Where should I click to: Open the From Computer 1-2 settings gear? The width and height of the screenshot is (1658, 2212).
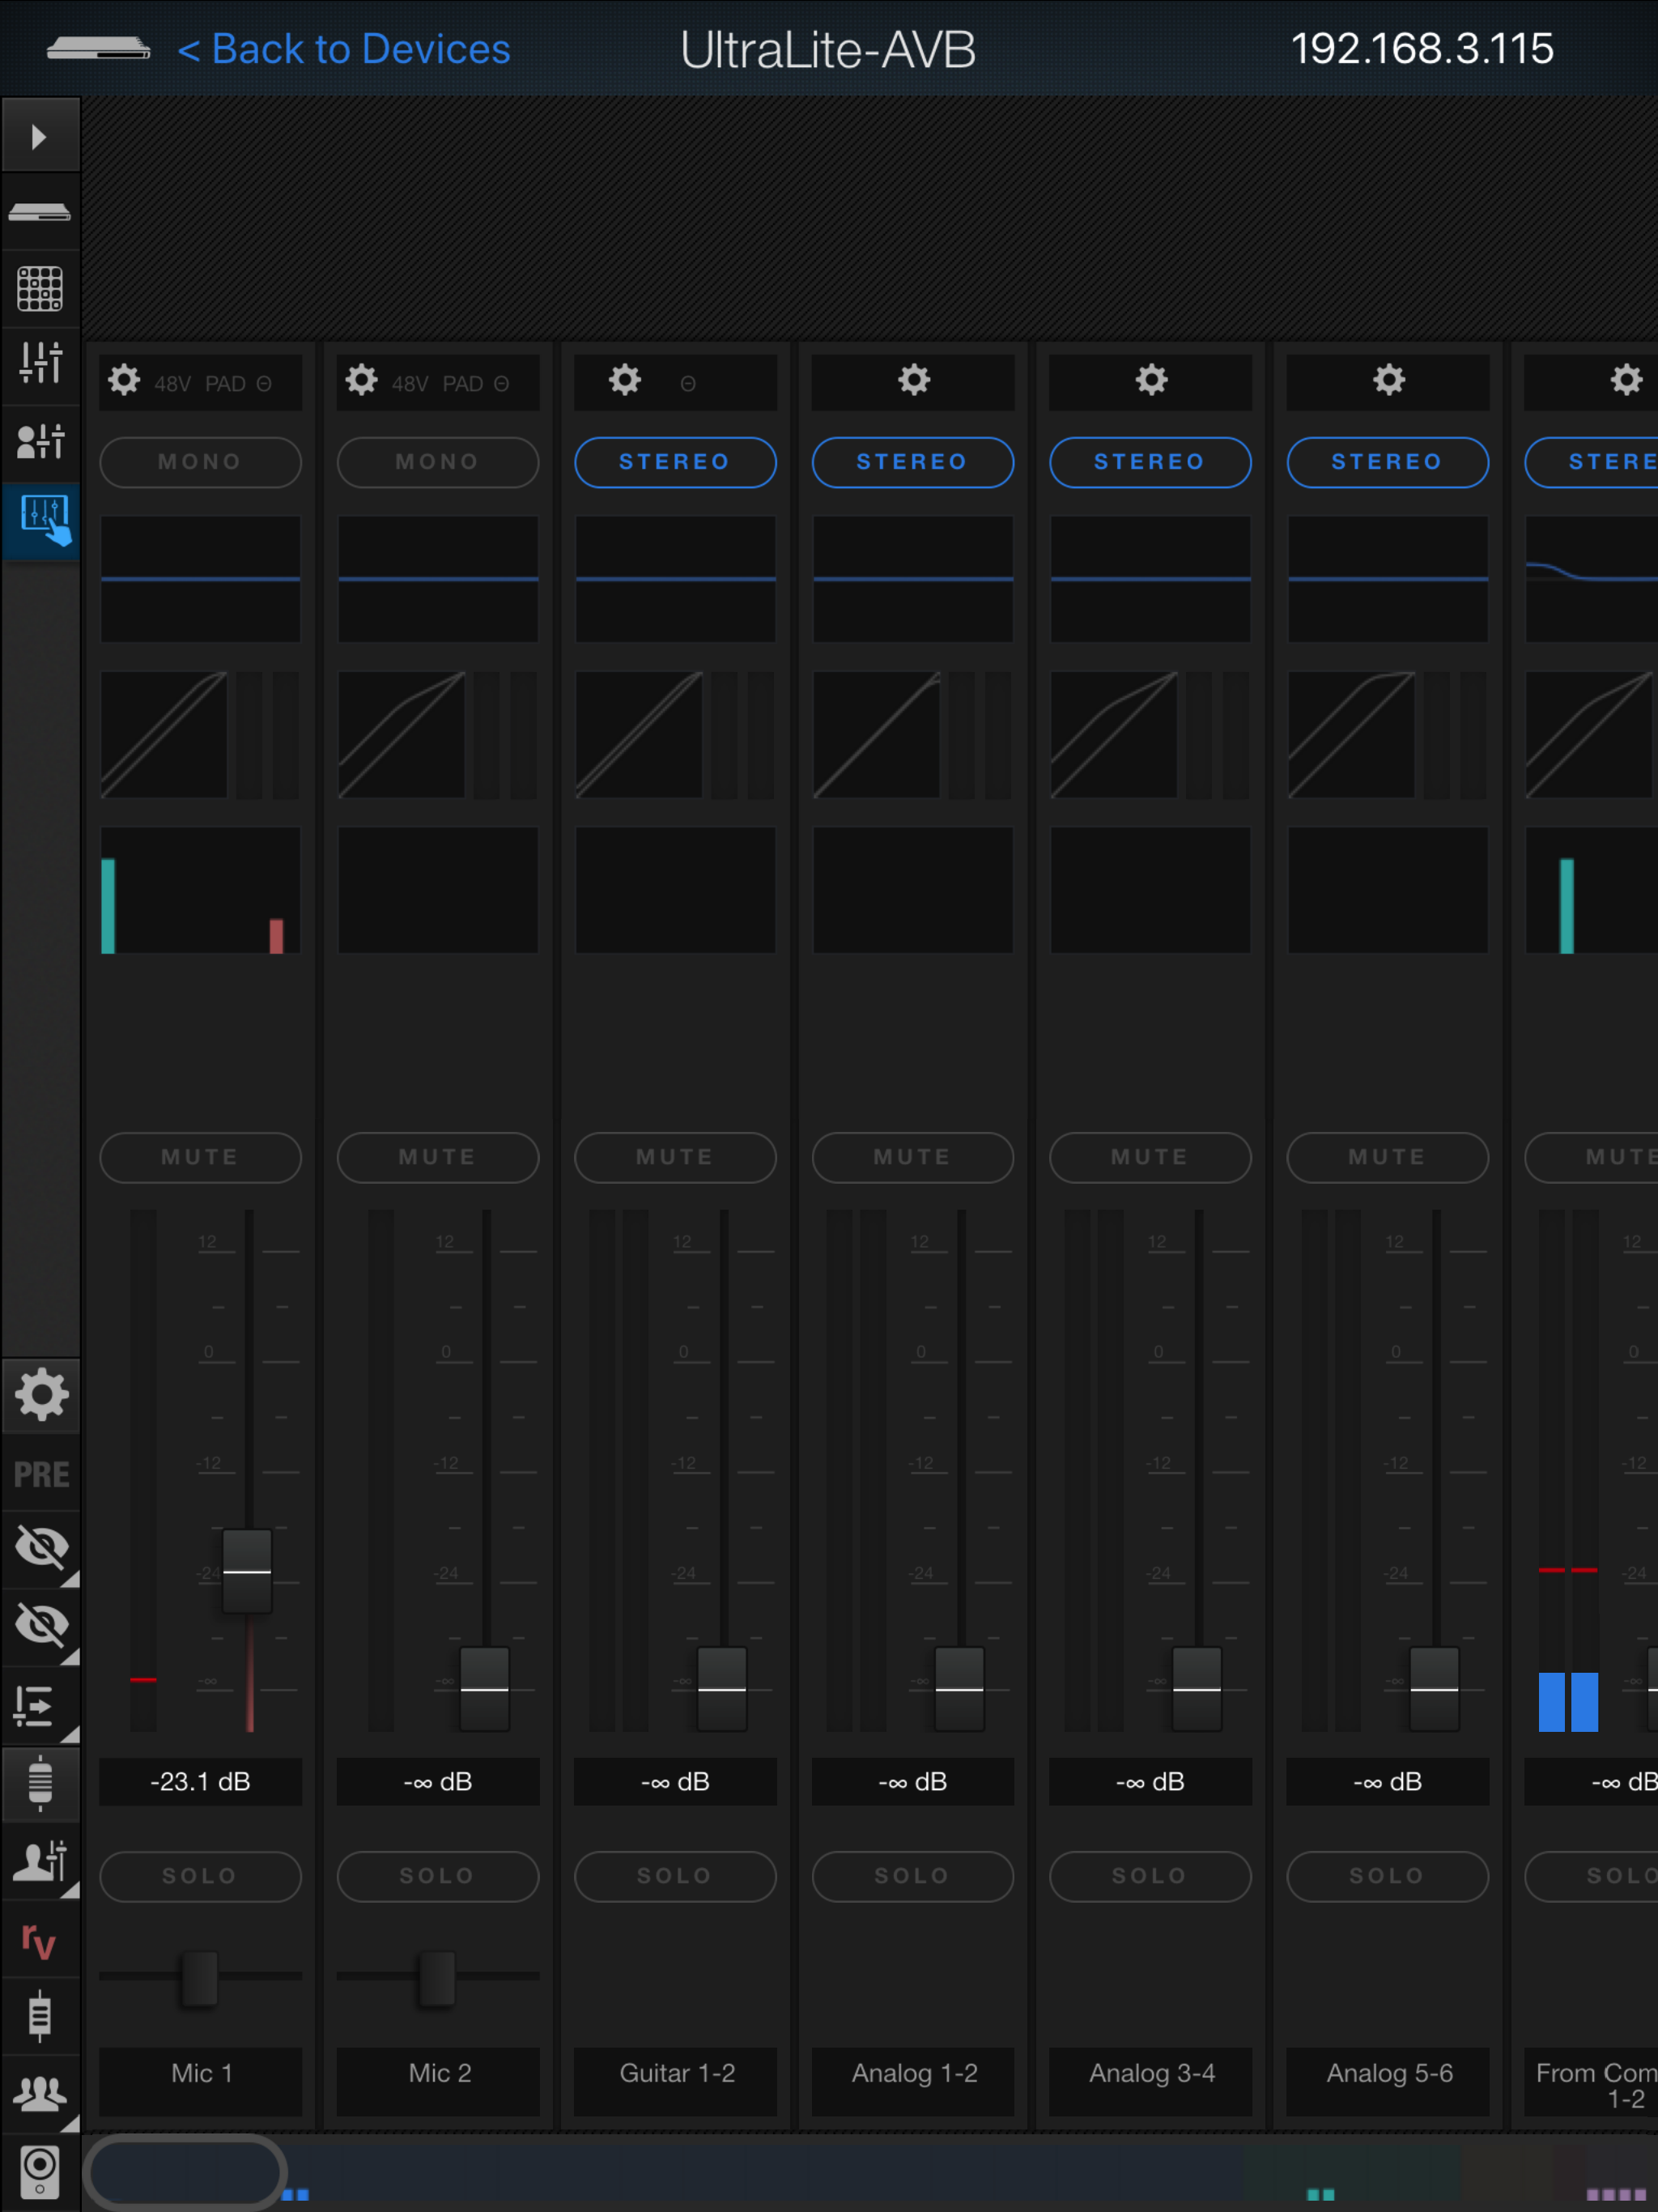pyautogui.click(x=1626, y=380)
